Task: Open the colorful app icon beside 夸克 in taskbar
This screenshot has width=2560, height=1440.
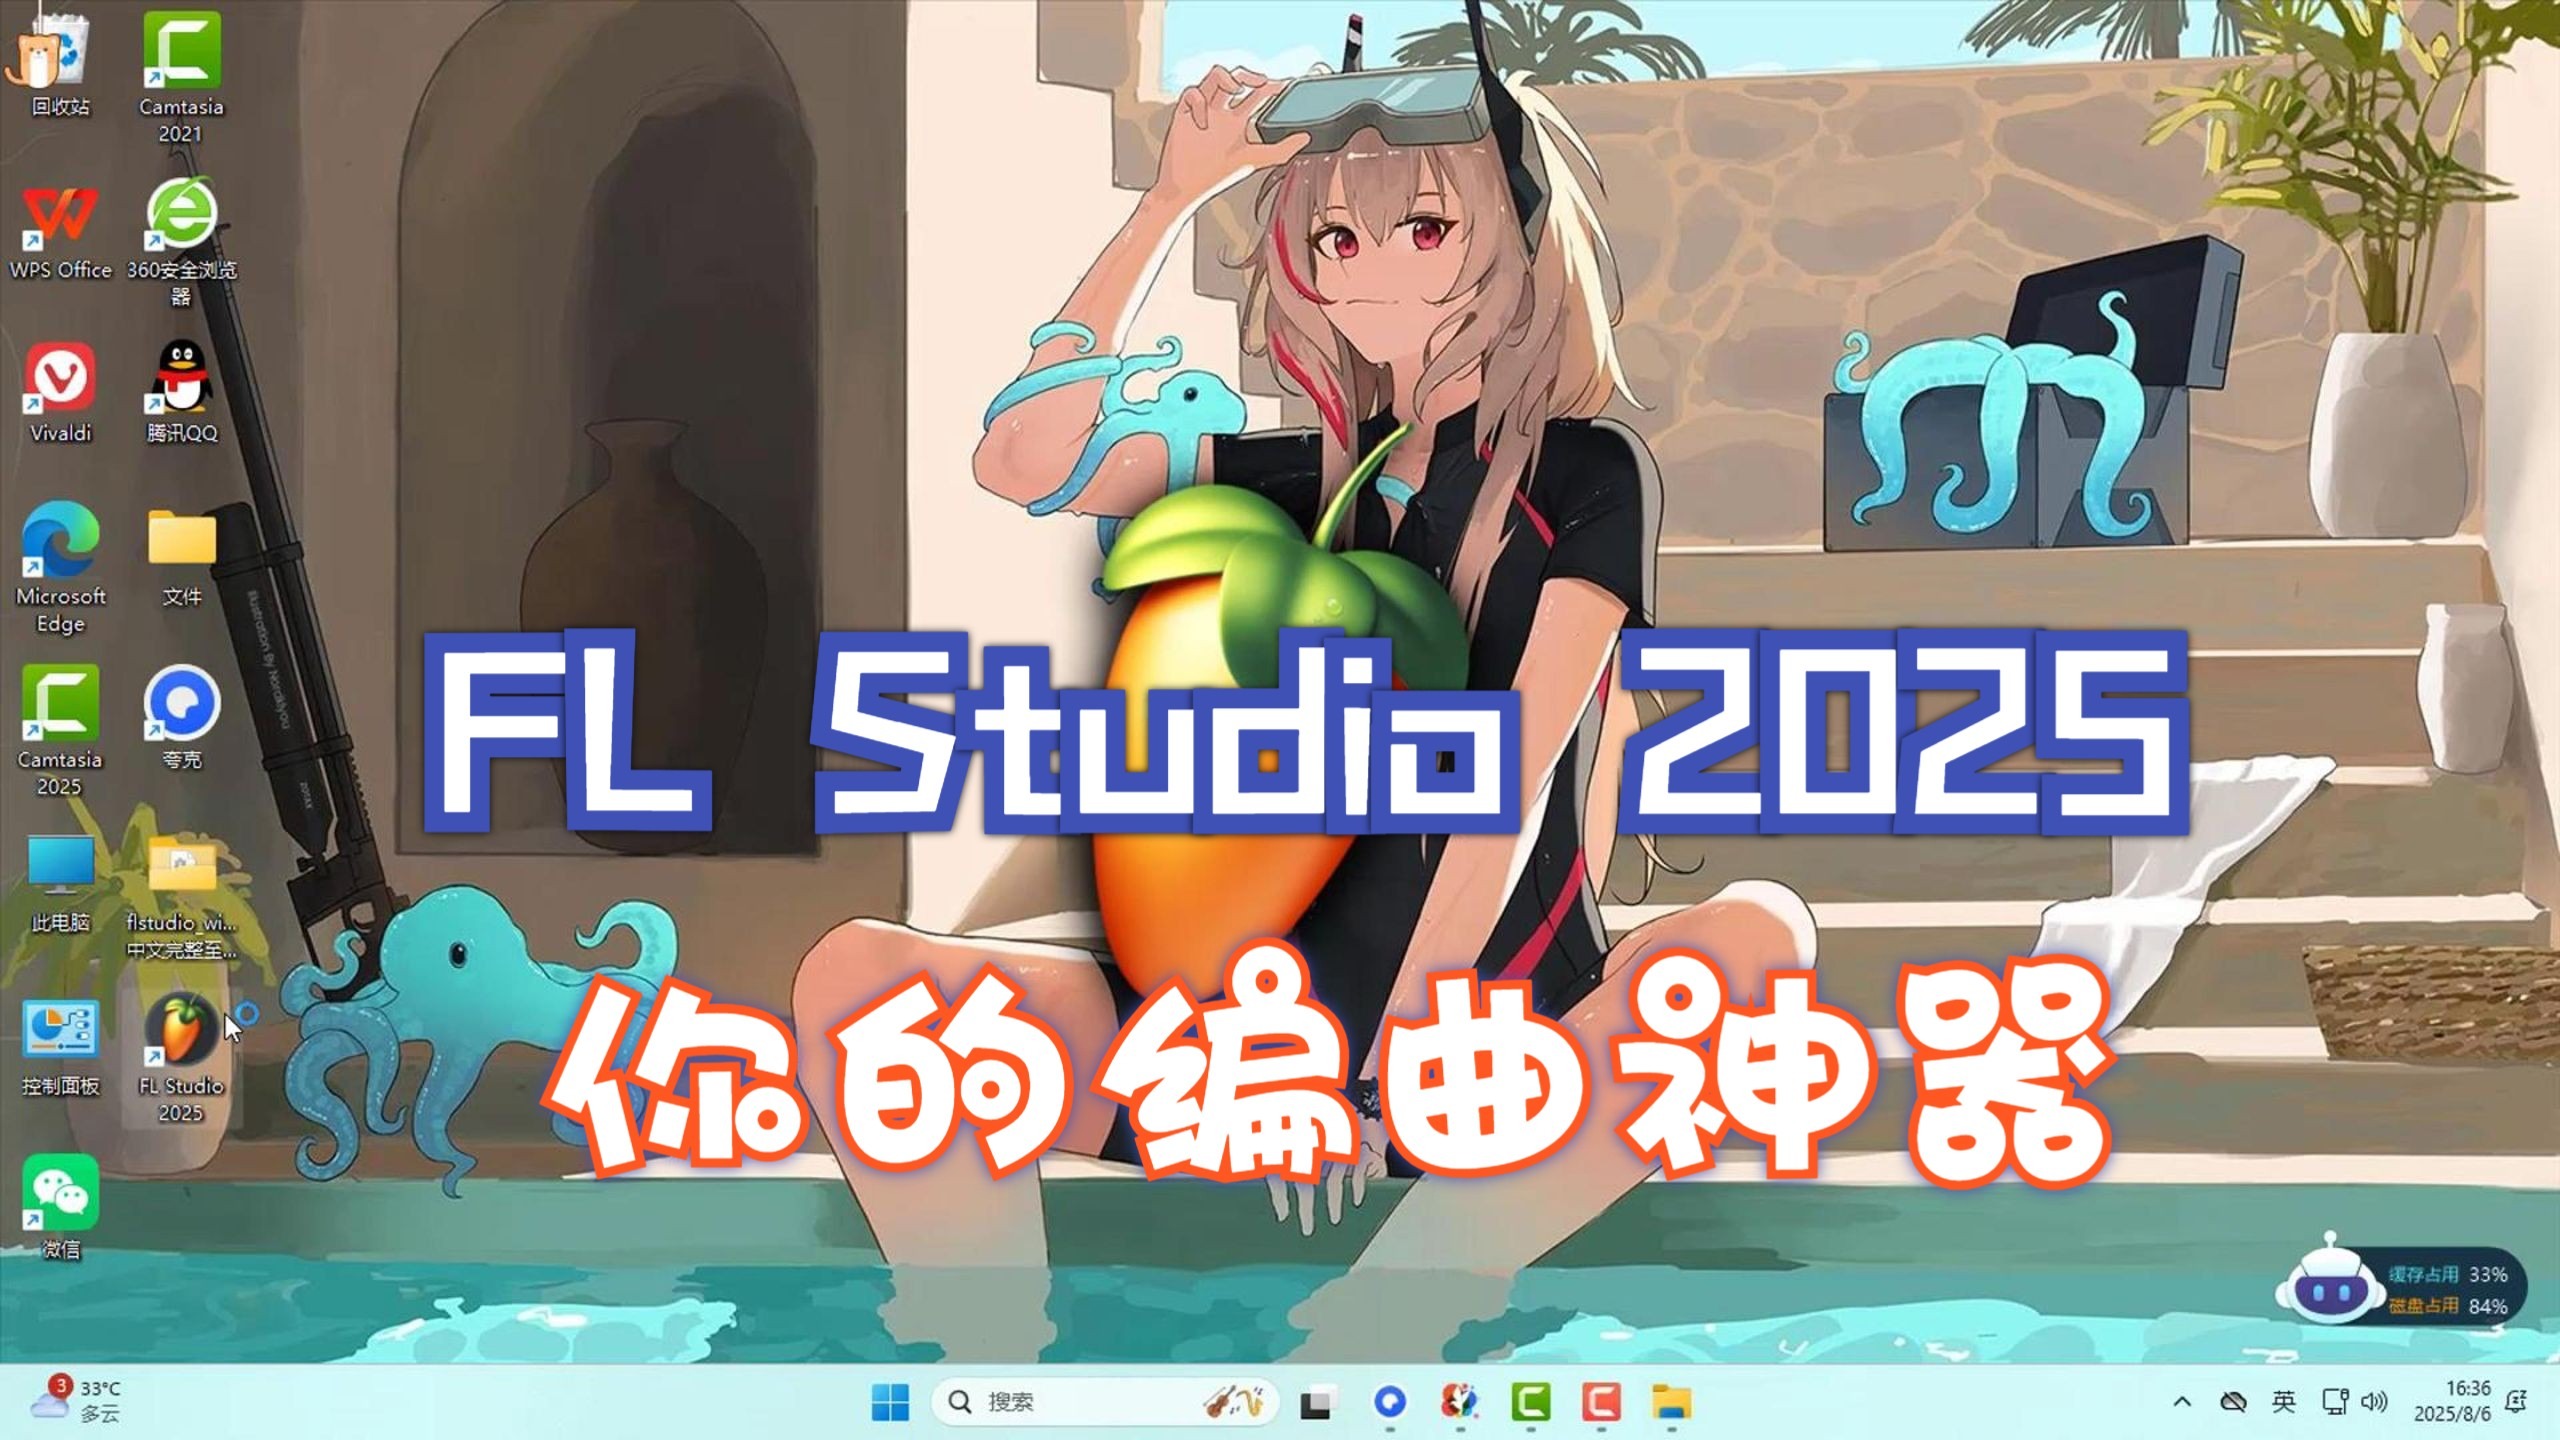Action: tap(1460, 1402)
